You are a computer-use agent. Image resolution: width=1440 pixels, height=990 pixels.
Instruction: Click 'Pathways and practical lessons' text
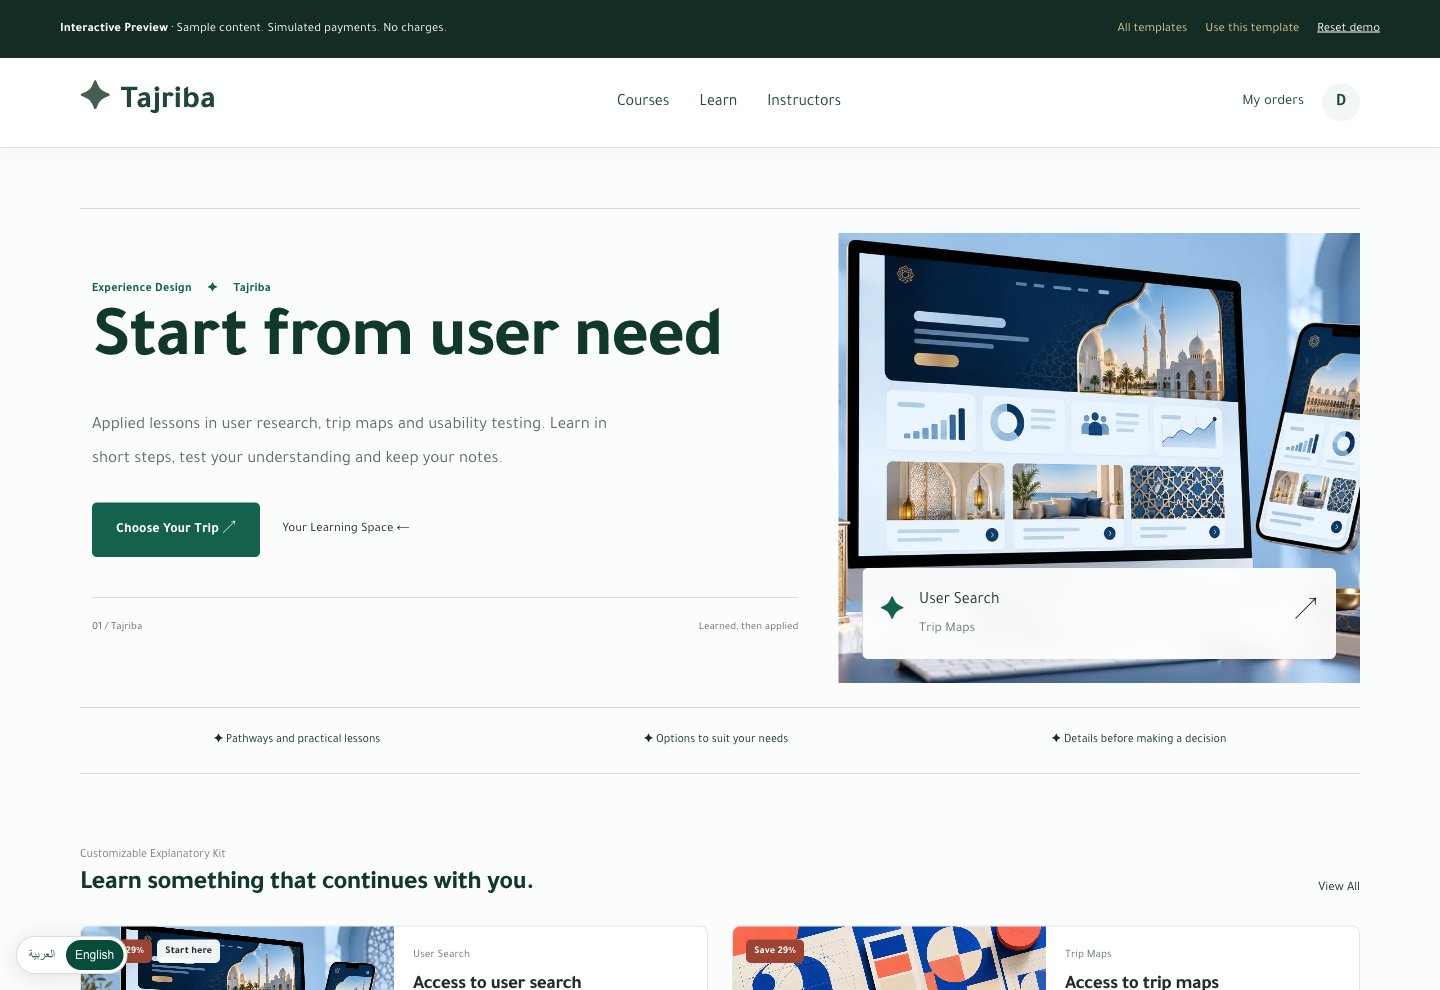point(303,738)
